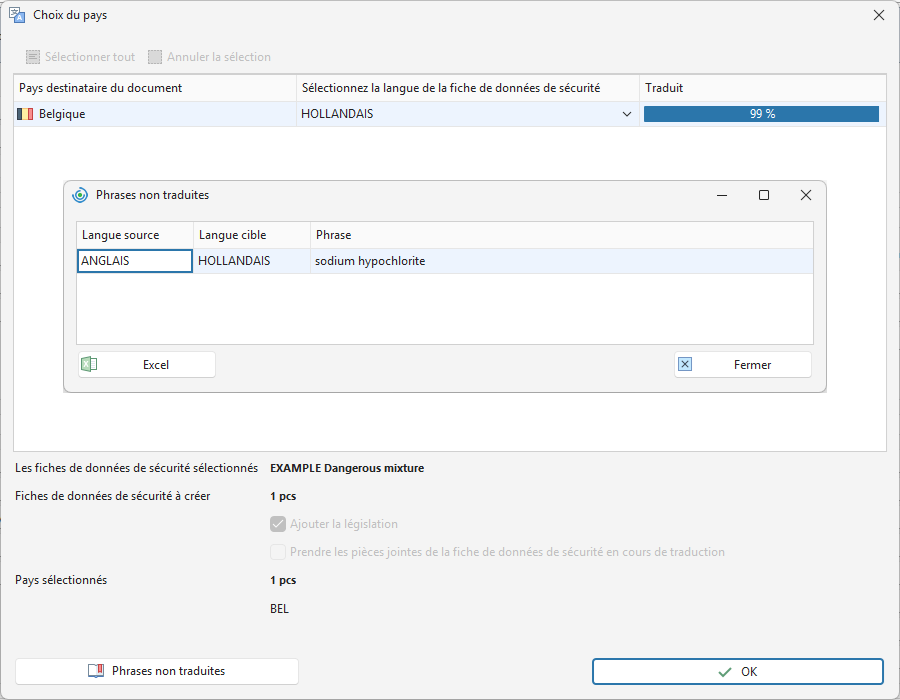The width and height of the screenshot is (900, 700).
Task: Click the 99 % translation progress bar
Action: point(761,114)
